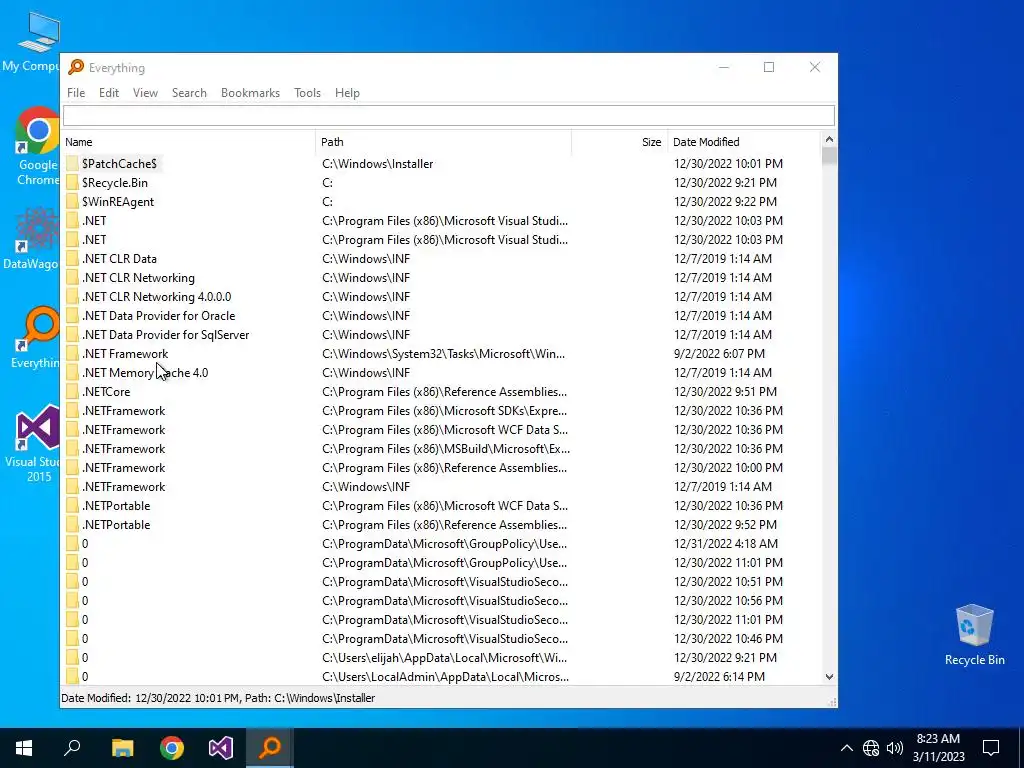The width and height of the screenshot is (1024, 768).
Task: Maximize the Everything window
Action: pyautogui.click(x=769, y=67)
